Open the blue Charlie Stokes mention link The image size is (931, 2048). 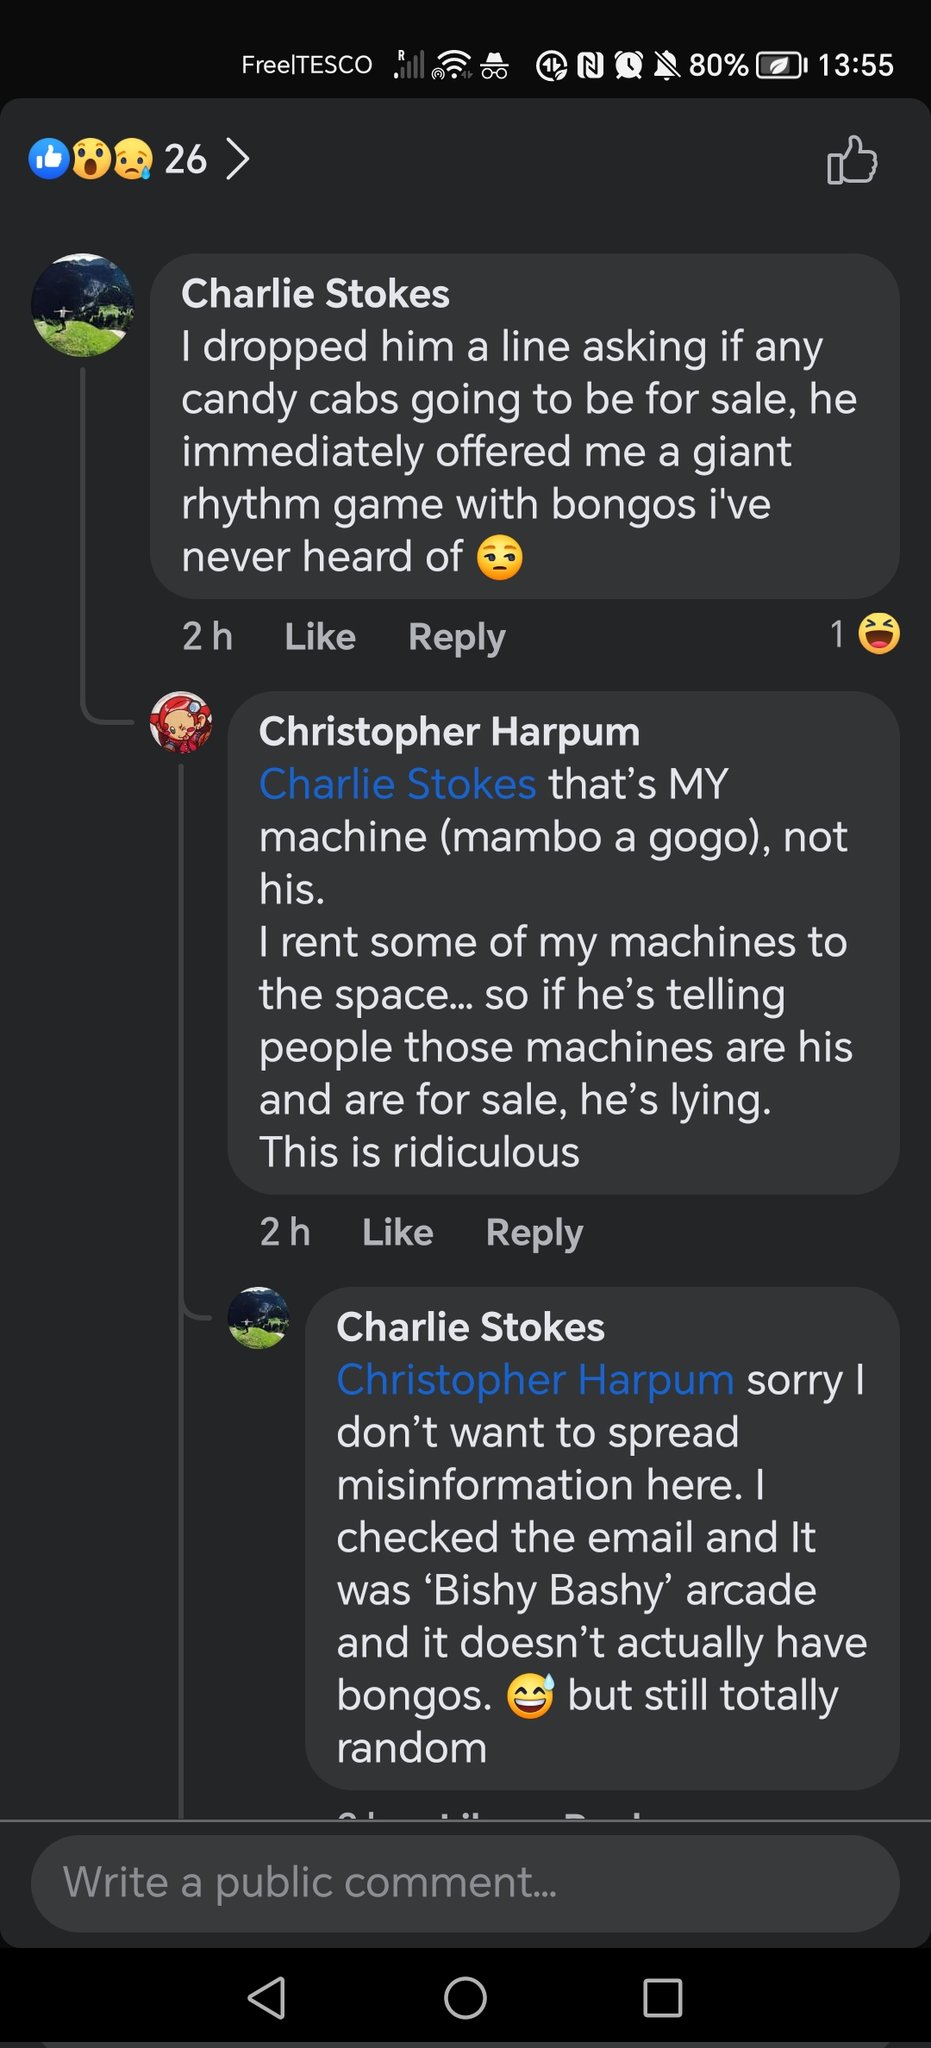click(x=397, y=784)
